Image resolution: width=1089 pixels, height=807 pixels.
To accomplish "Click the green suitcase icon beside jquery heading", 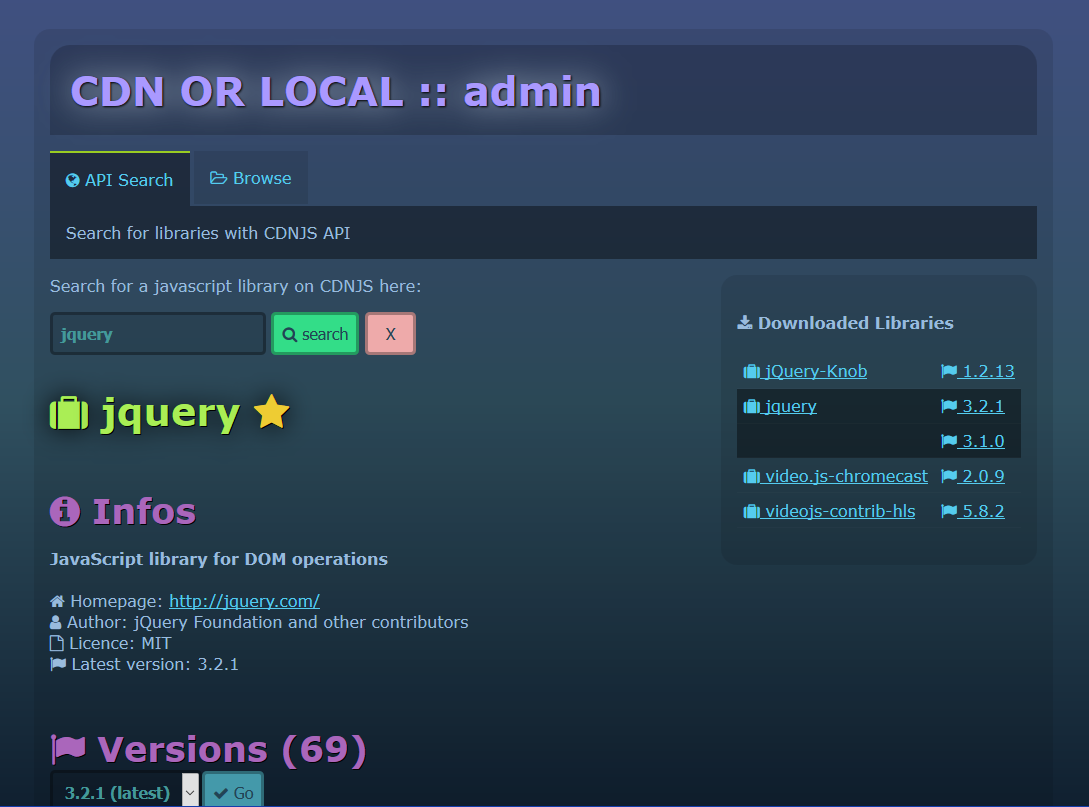I will [x=69, y=413].
